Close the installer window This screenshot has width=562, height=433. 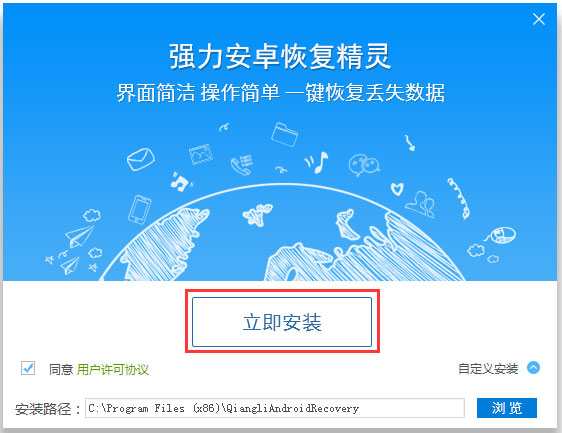tap(539, 19)
